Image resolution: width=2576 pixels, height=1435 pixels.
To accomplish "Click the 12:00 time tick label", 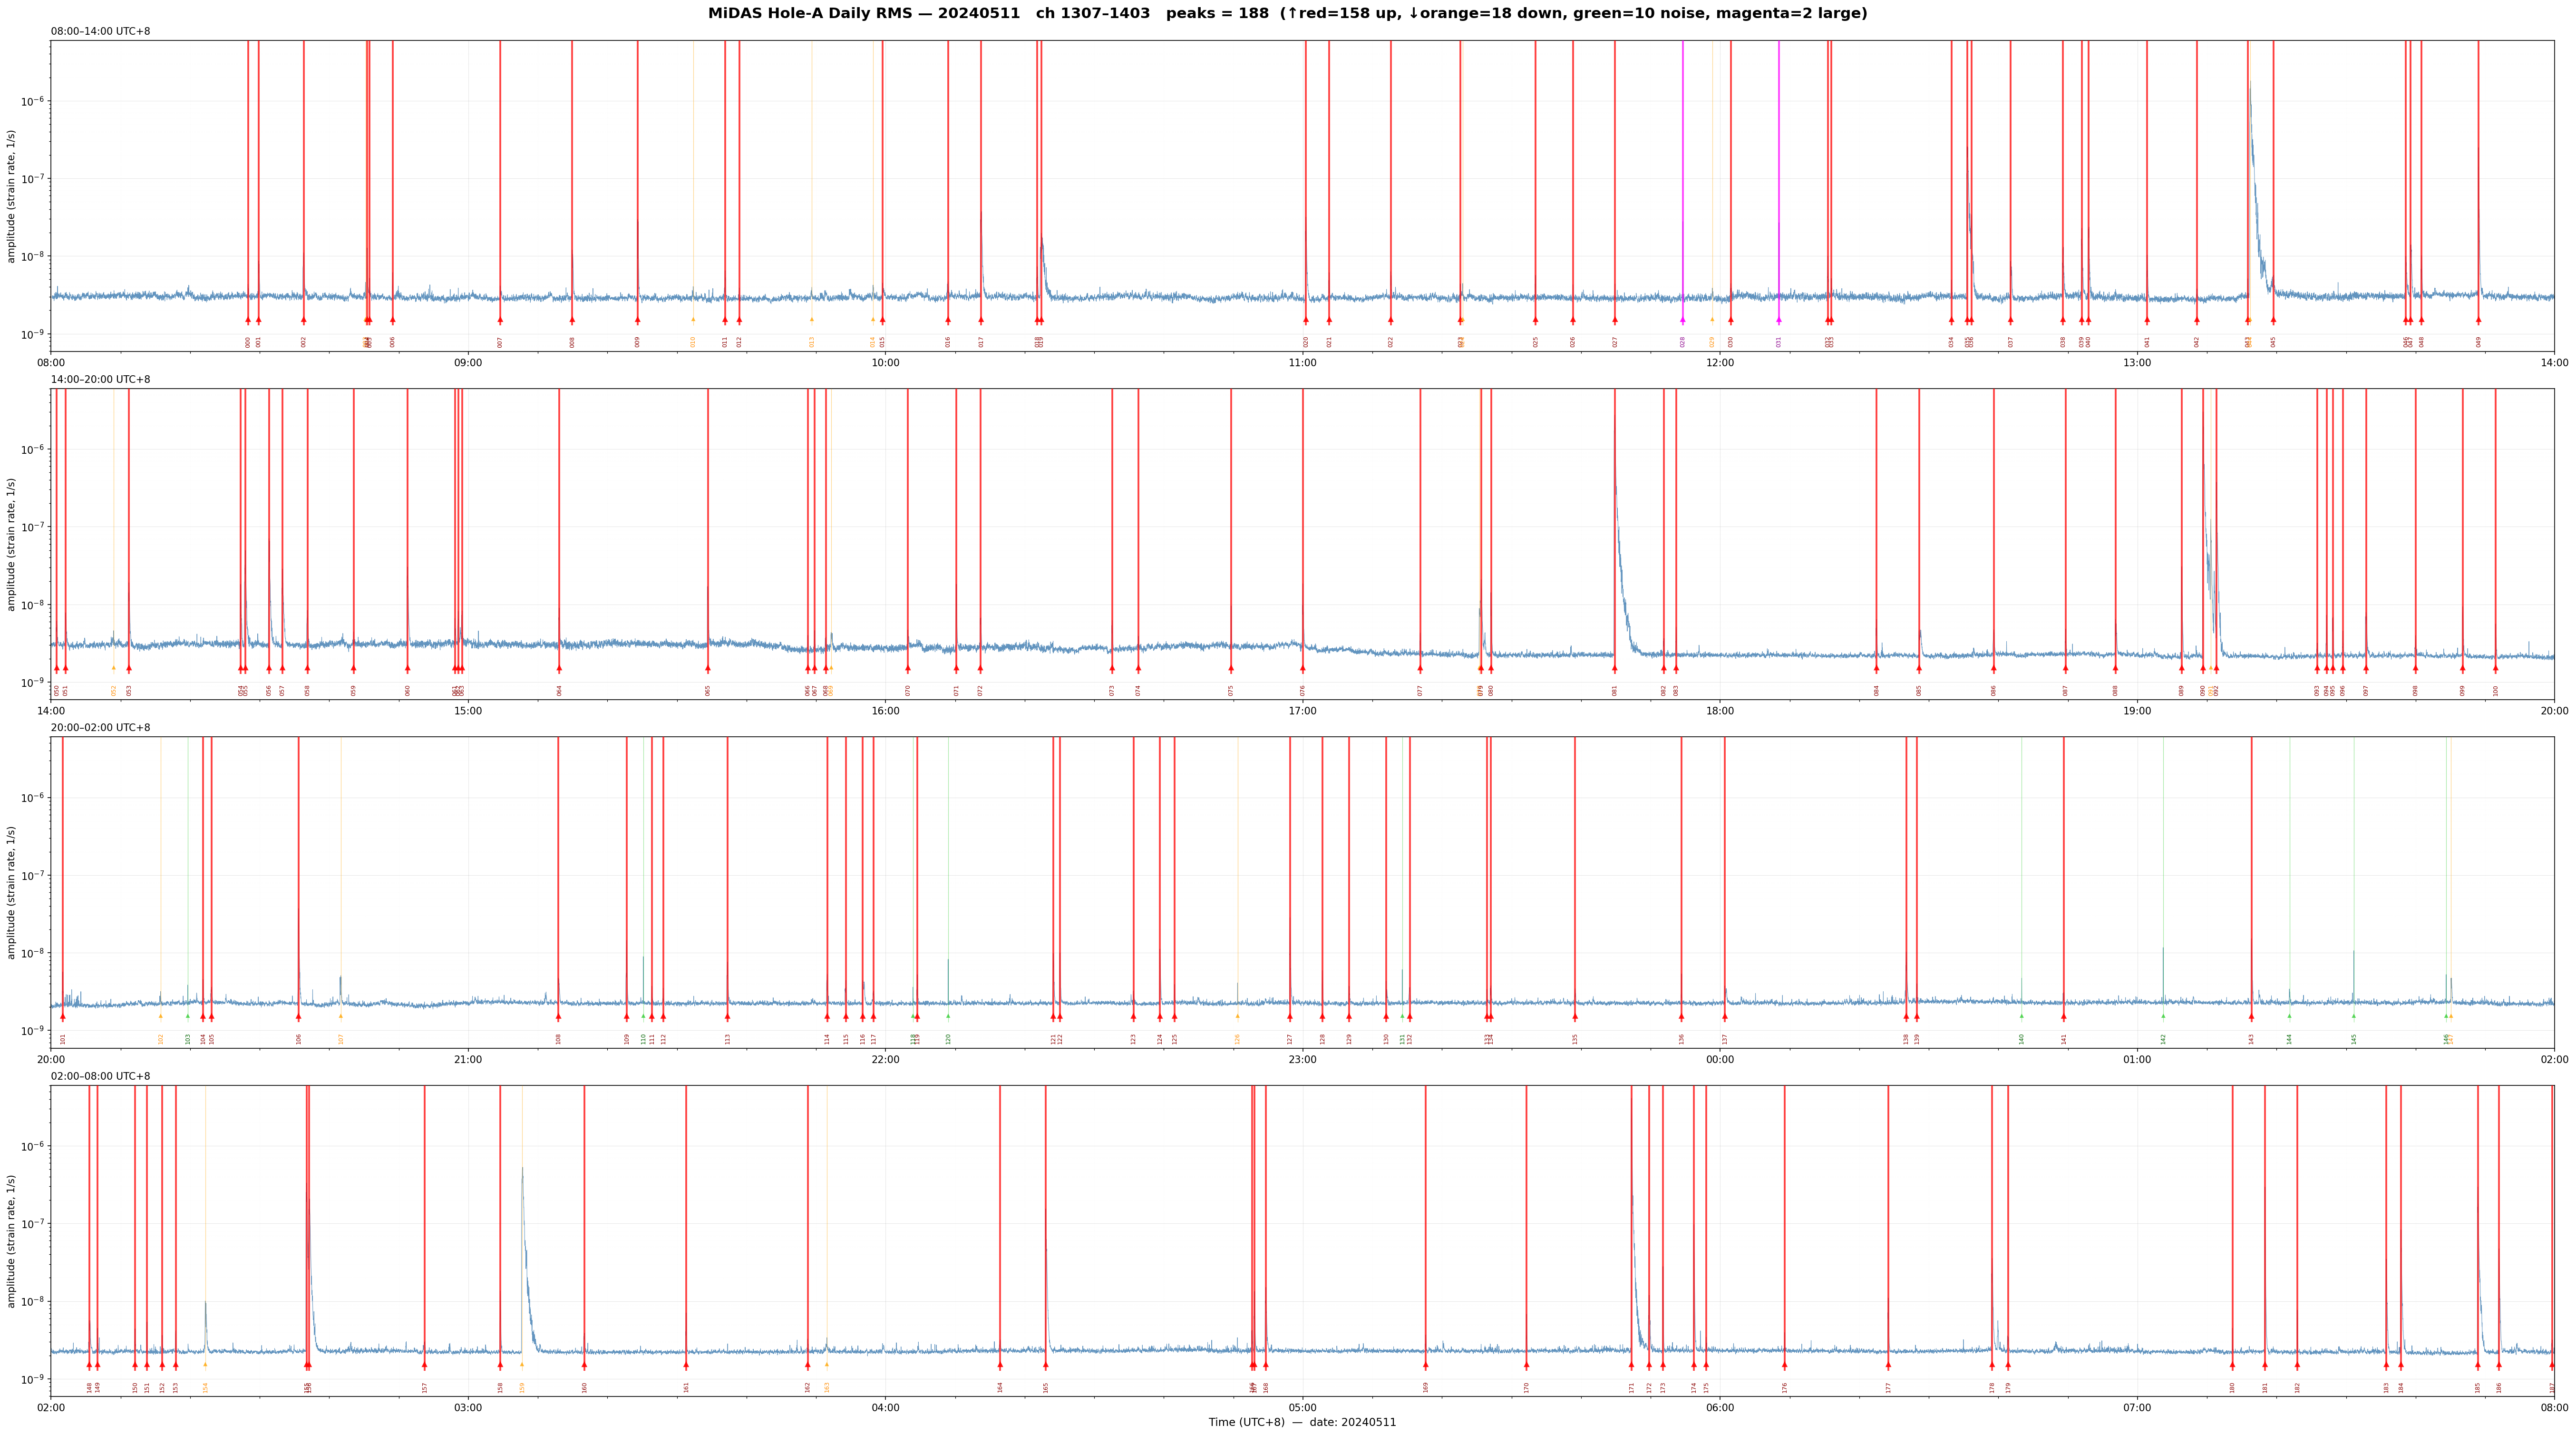I will point(1720,363).
